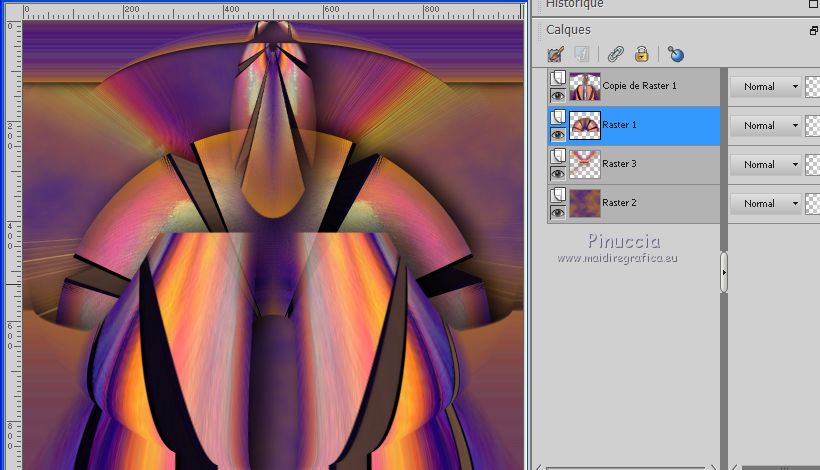Click the Calques panel title

[568, 30]
